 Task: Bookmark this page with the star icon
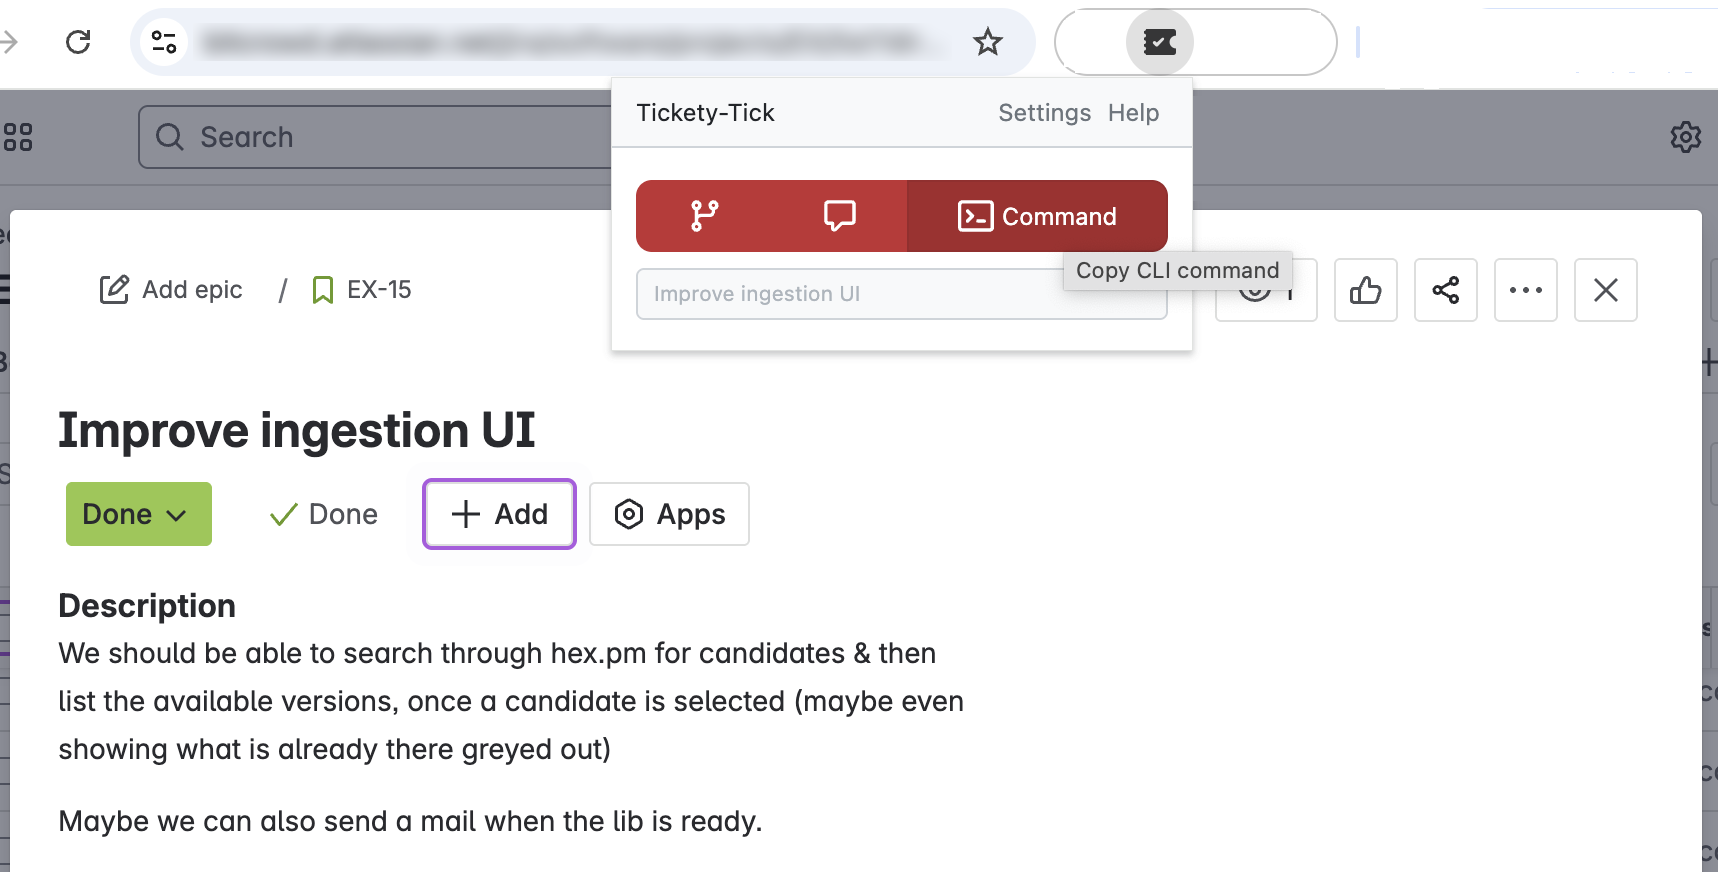[x=988, y=42]
